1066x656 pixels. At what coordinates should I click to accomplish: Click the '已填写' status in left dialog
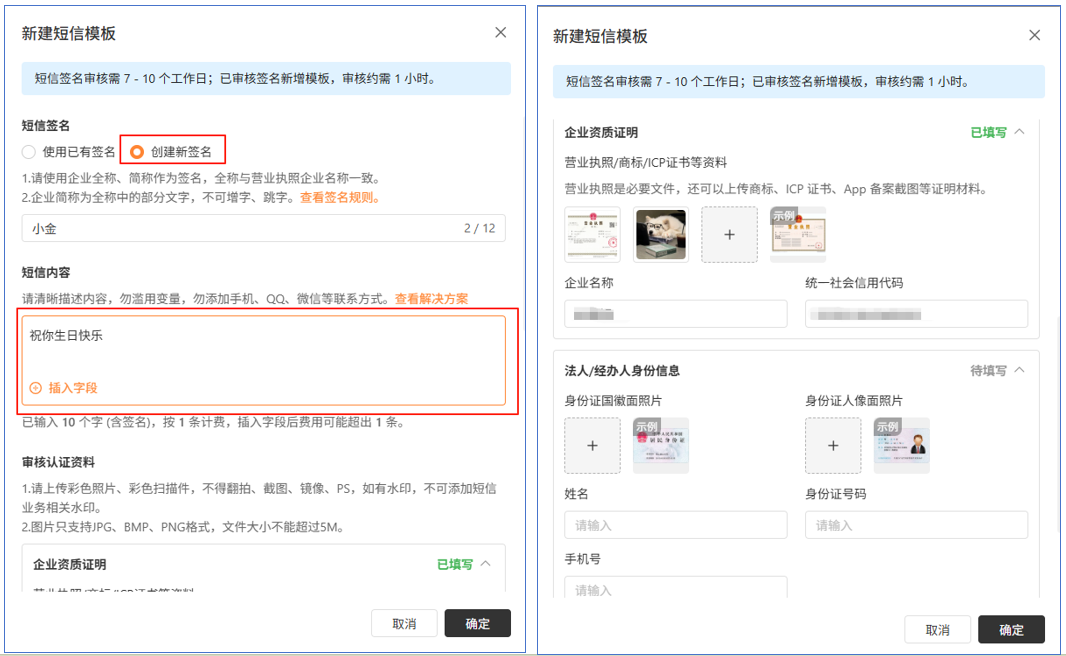455,564
